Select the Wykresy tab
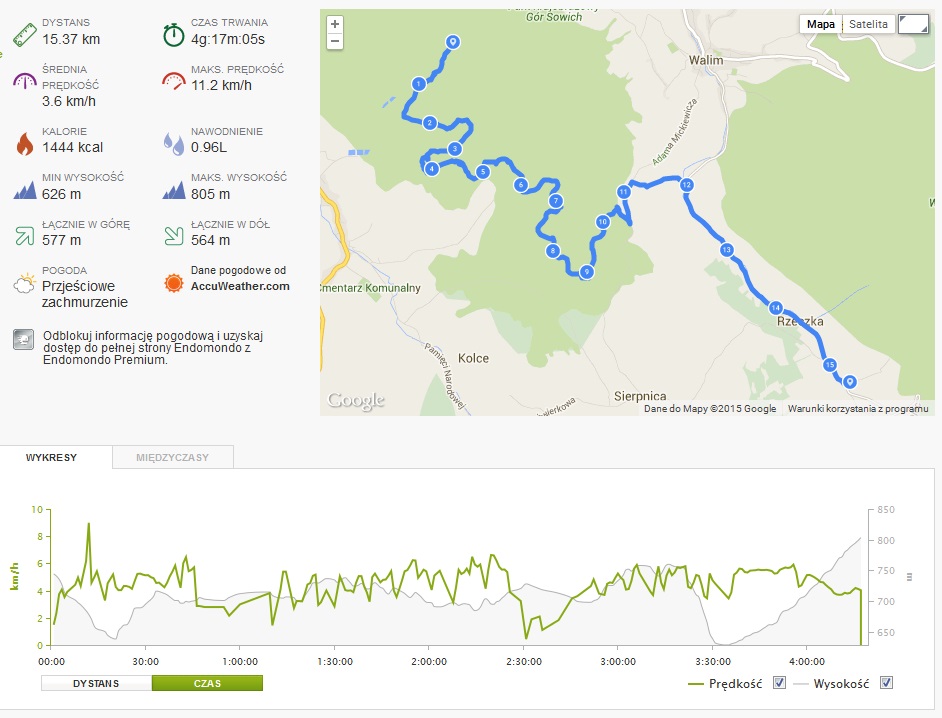Viewport: 942px width, 718px height. 52,457
